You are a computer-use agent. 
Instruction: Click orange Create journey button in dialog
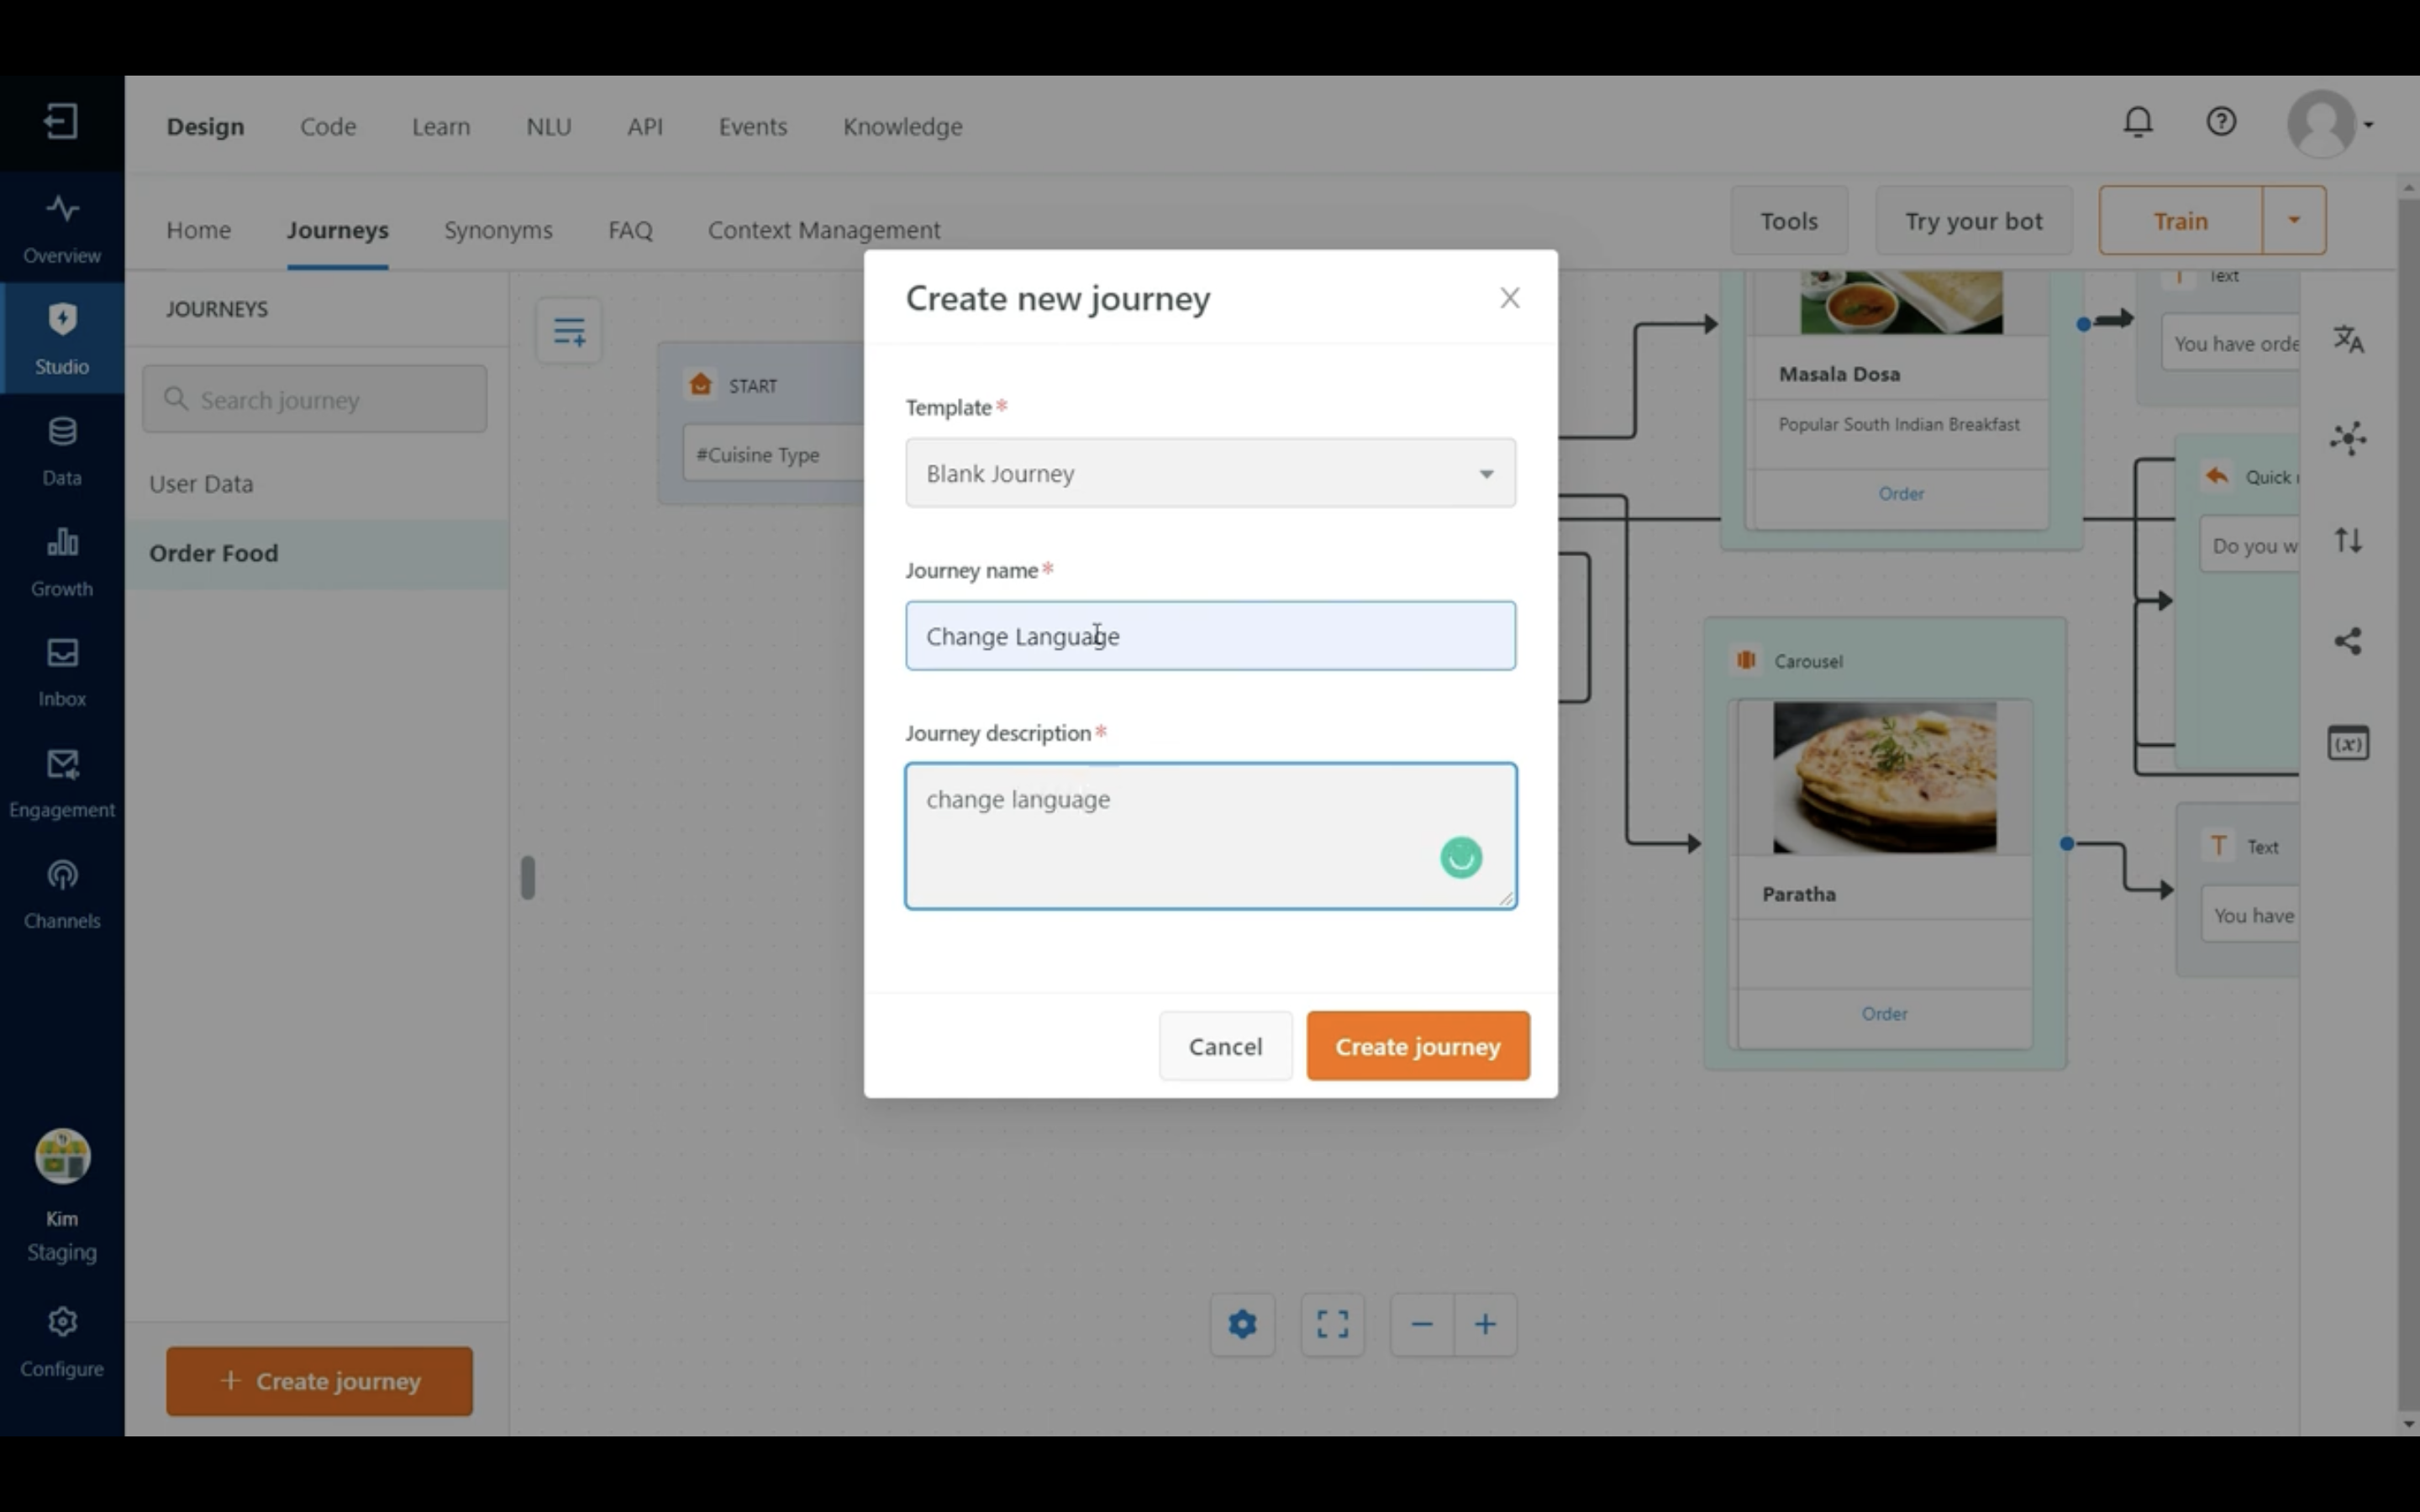coord(1418,1046)
